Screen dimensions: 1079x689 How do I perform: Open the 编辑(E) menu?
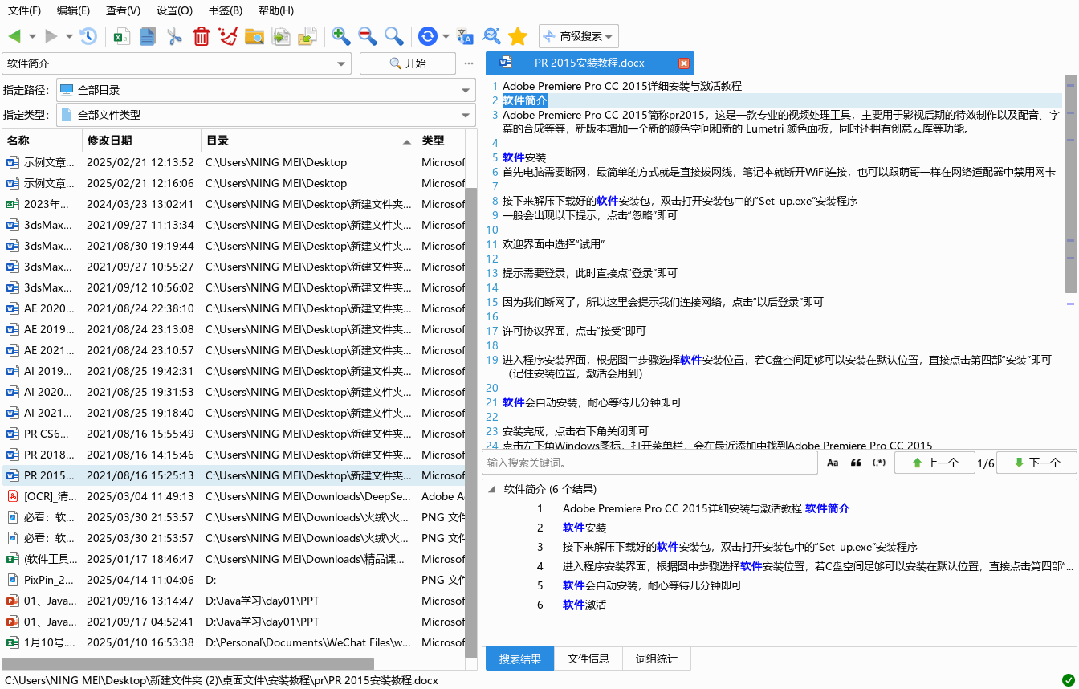click(73, 10)
